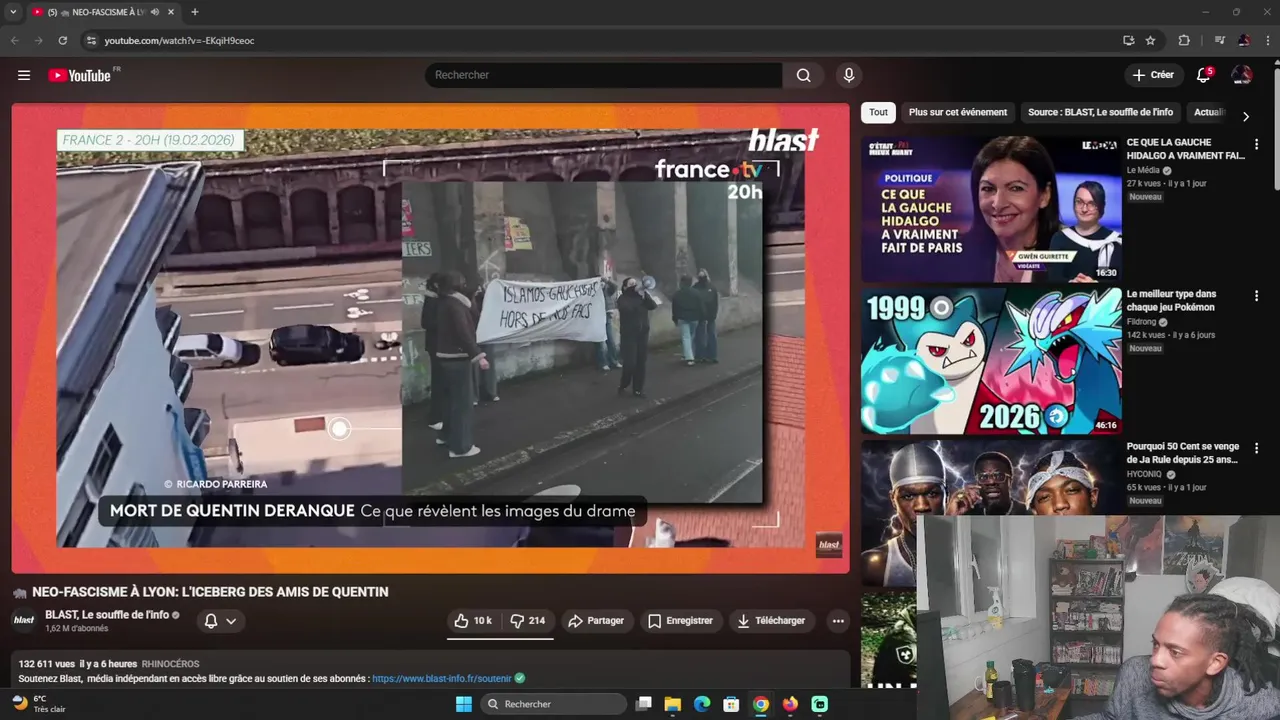Image resolution: width=1280 pixels, height=720 pixels.
Task: Install app icon in the address bar
Action: 1128,40
